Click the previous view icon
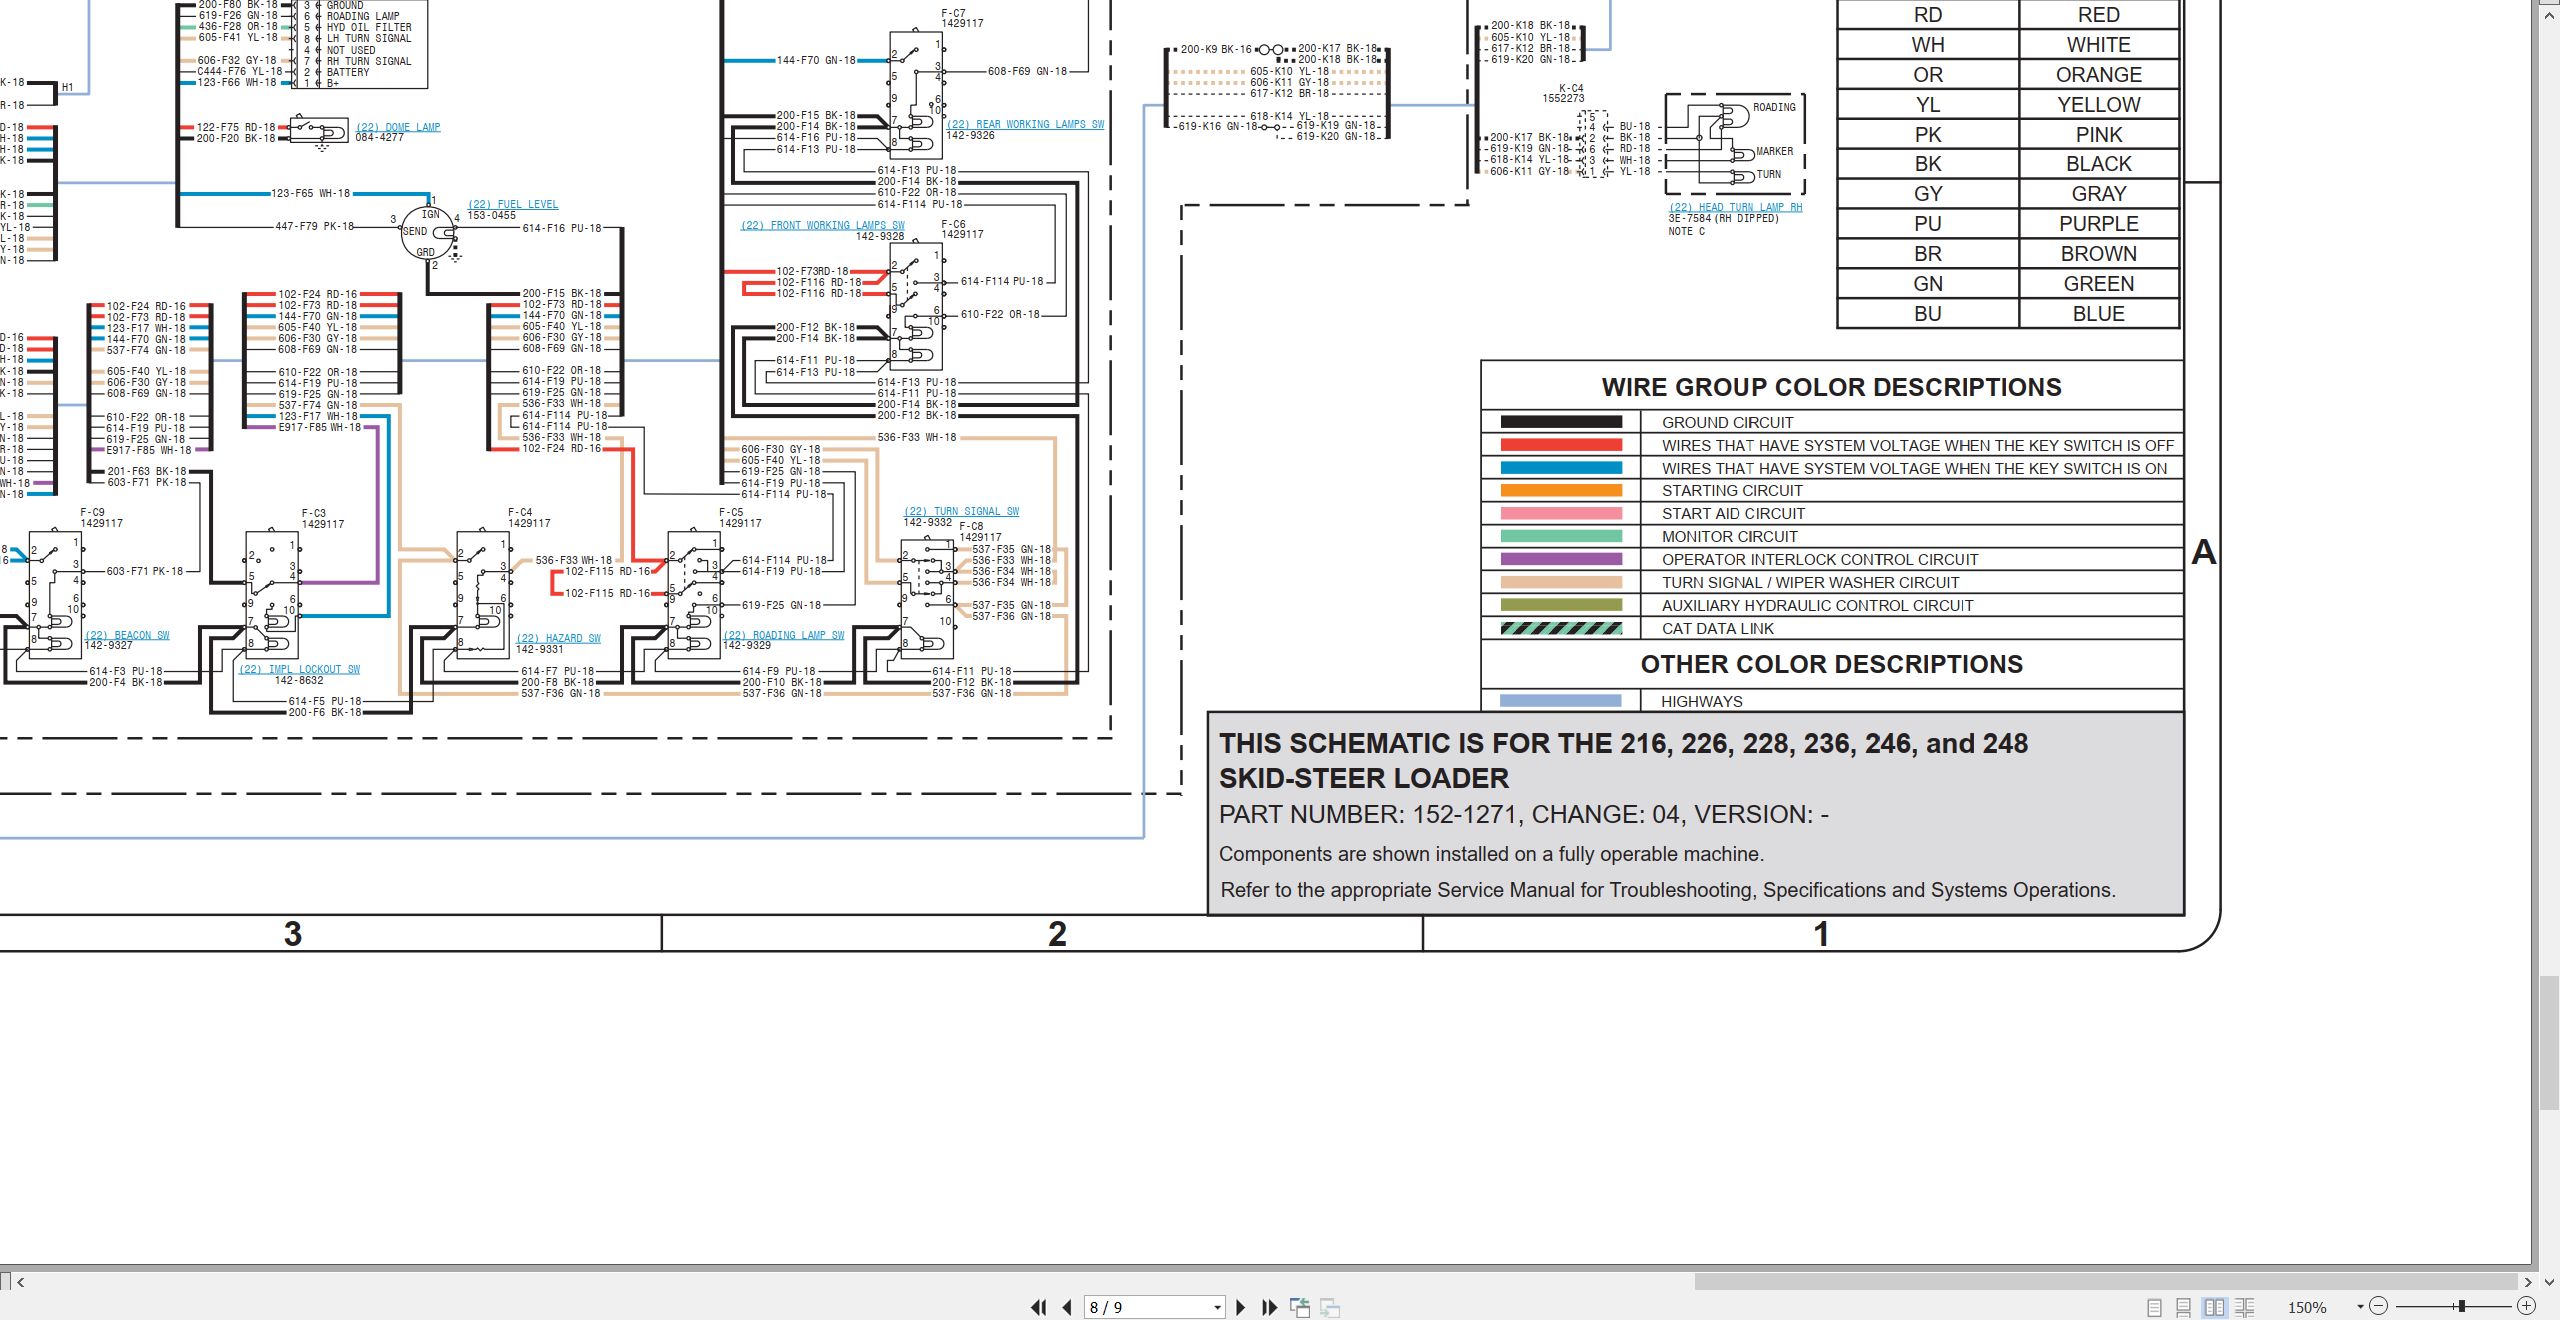Image resolution: width=2560 pixels, height=1320 pixels. (x=1300, y=1307)
